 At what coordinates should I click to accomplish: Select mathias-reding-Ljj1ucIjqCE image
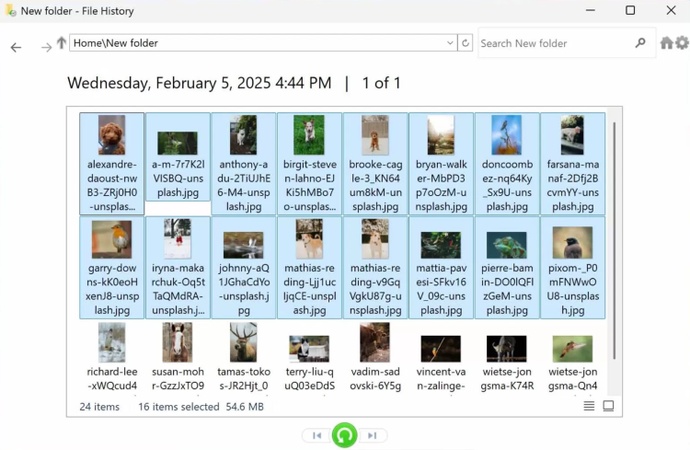coord(309,267)
